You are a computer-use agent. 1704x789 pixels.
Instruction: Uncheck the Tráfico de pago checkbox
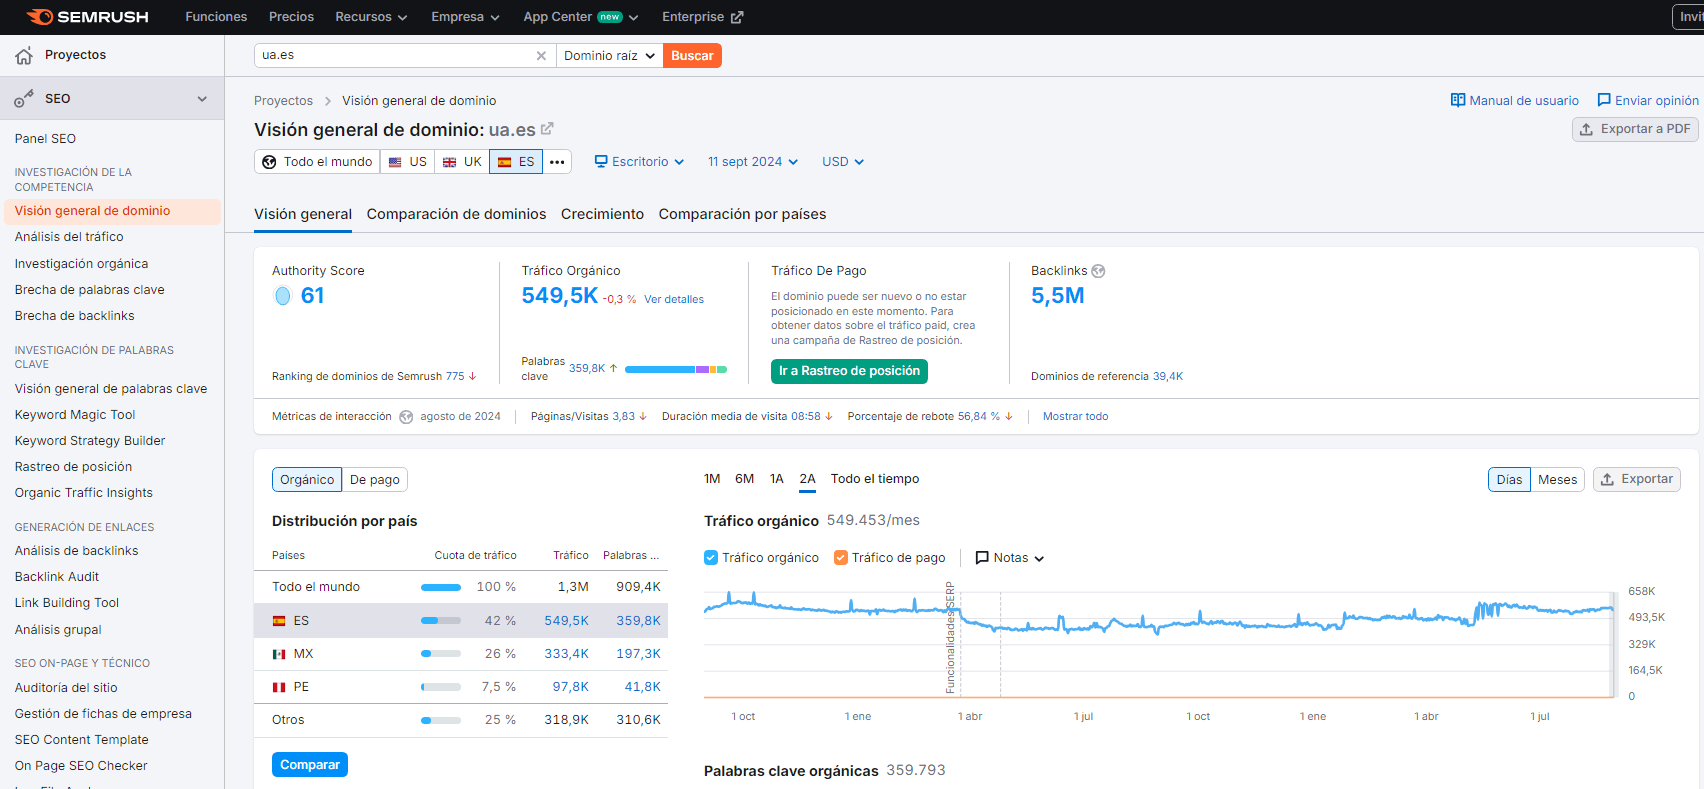[841, 558]
